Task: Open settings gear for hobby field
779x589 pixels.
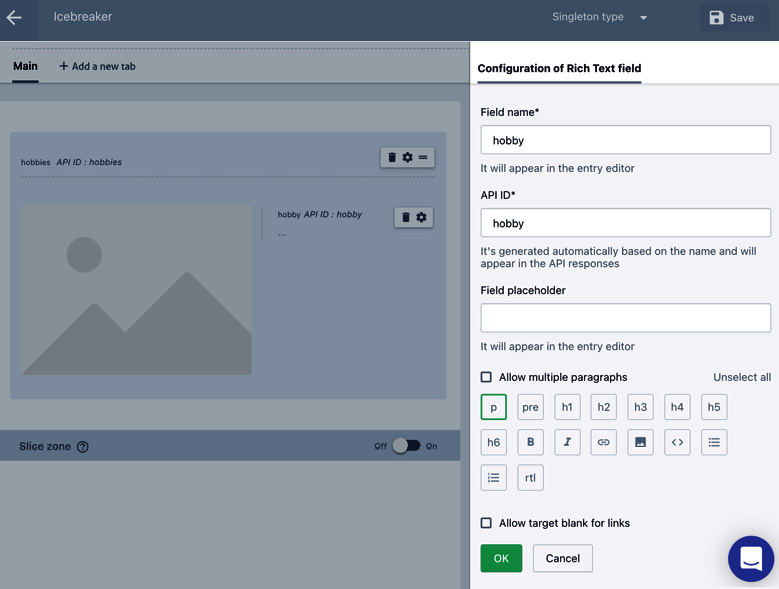Action: (421, 217)
